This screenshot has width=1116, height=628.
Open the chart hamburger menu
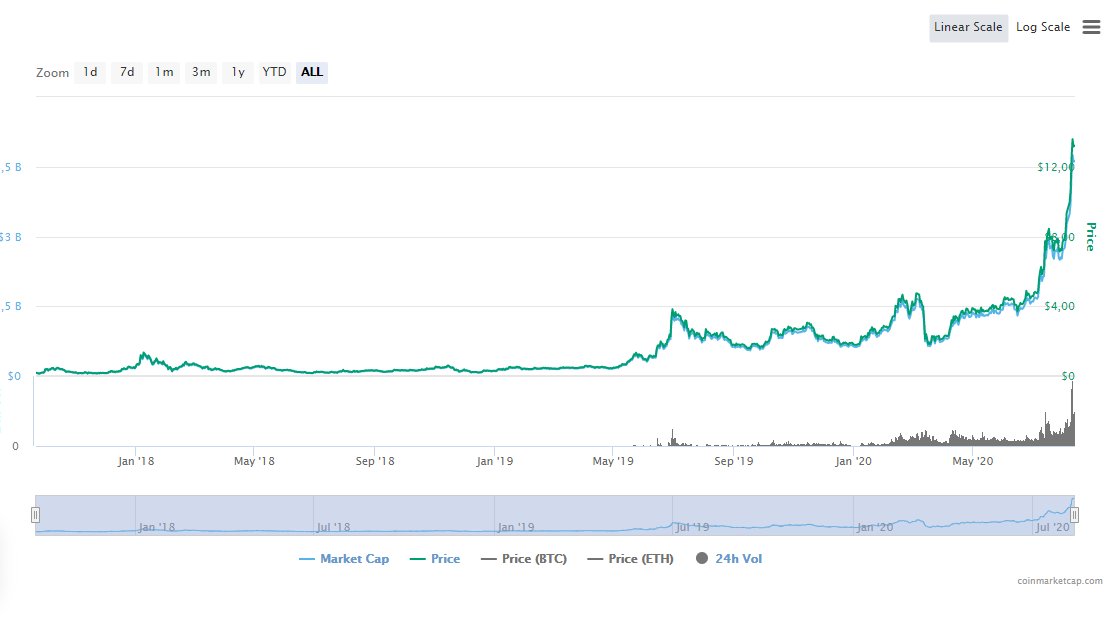1091,27
